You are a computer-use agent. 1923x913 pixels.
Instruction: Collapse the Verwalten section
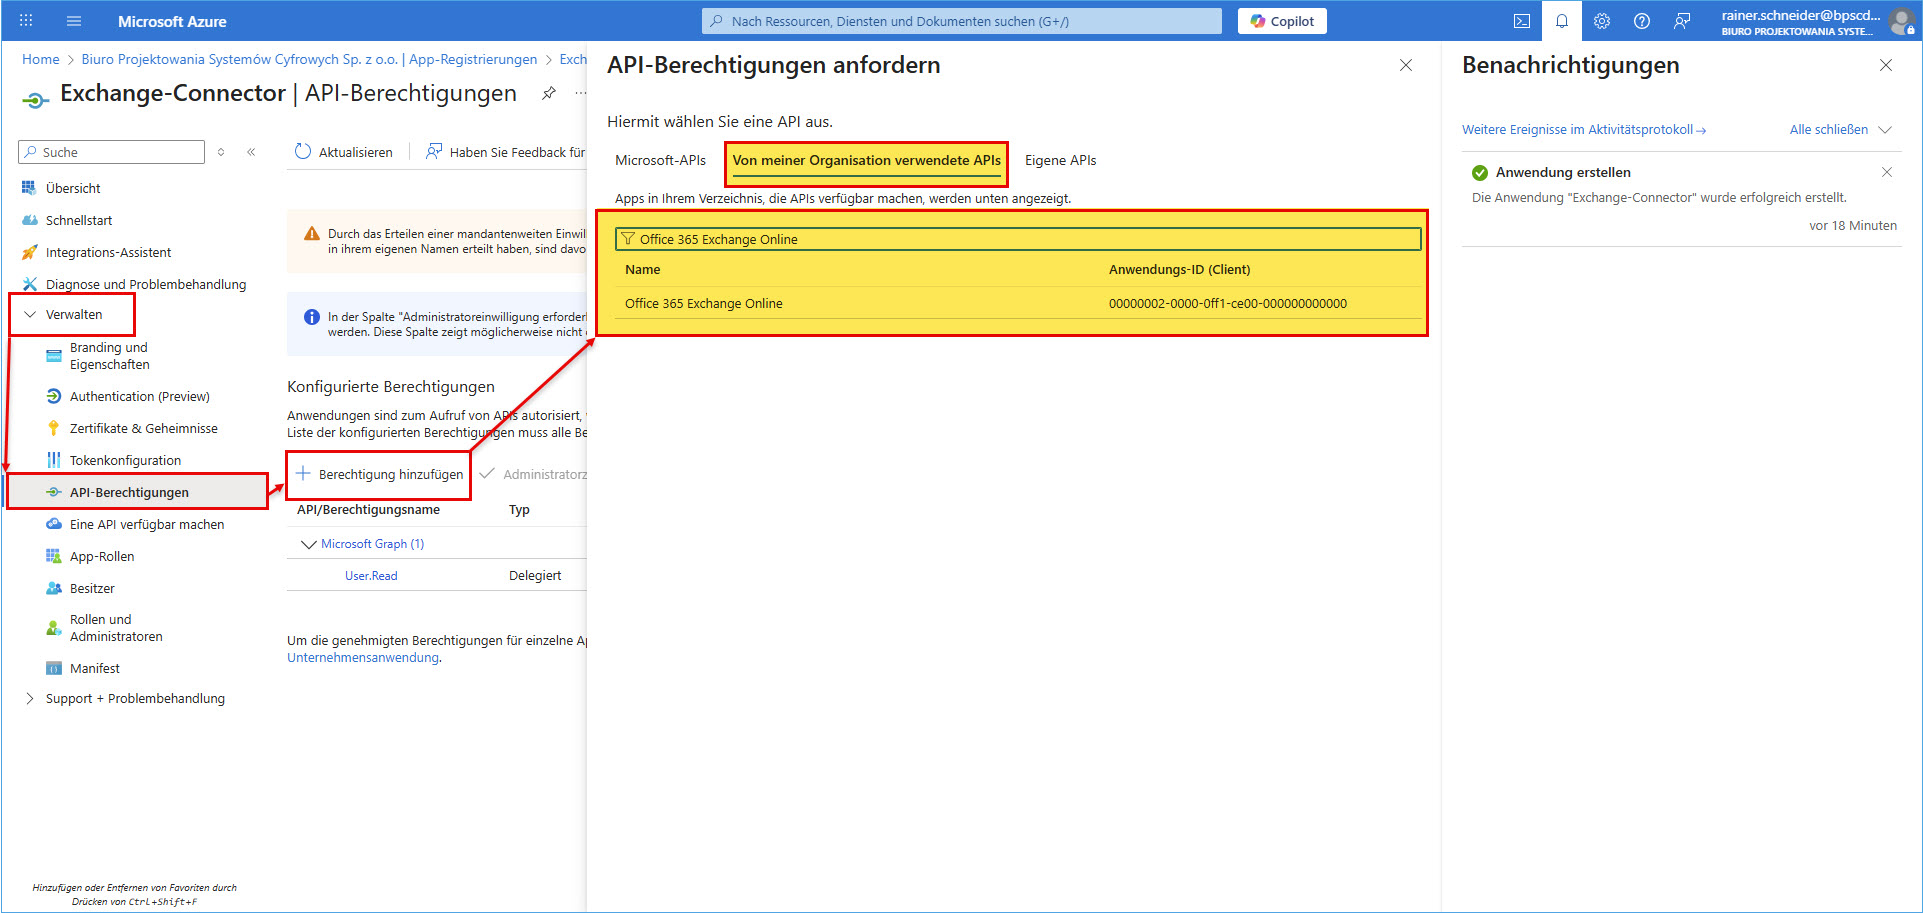73,314
